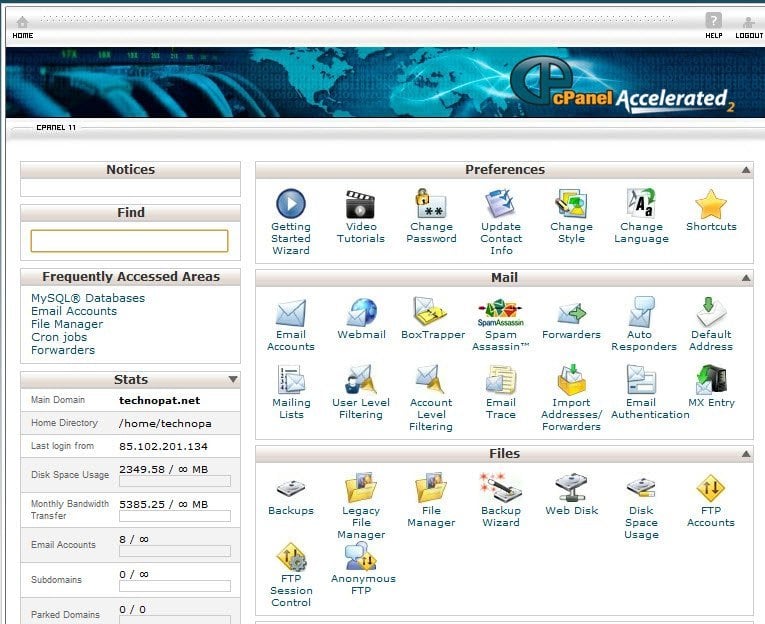Open Import Addresses/Forwarders icon
Image resolution: width=765 pixels, height=624 pixels.
point(571,380)
